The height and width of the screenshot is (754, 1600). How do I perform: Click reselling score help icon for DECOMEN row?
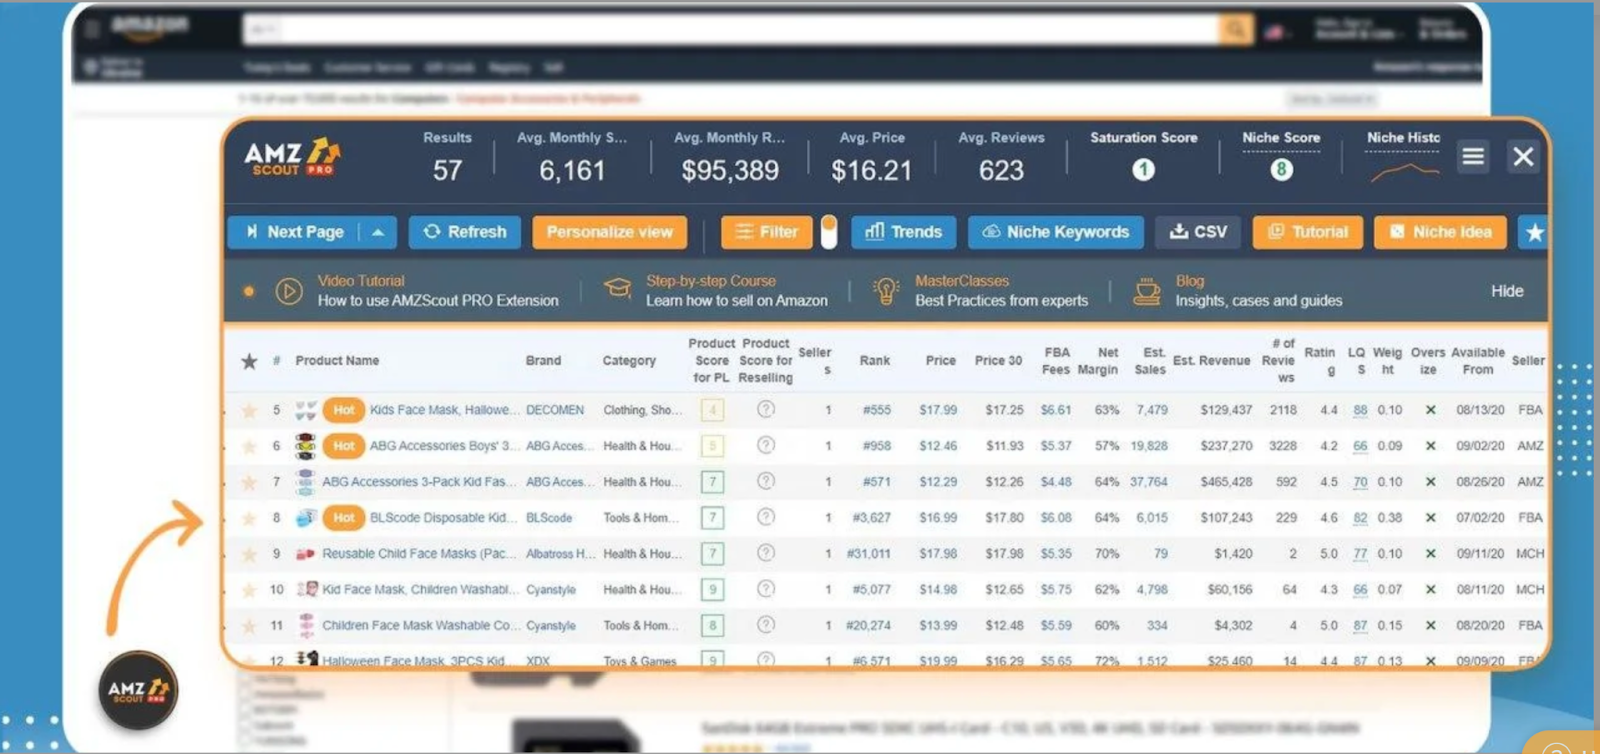[766, 410]
